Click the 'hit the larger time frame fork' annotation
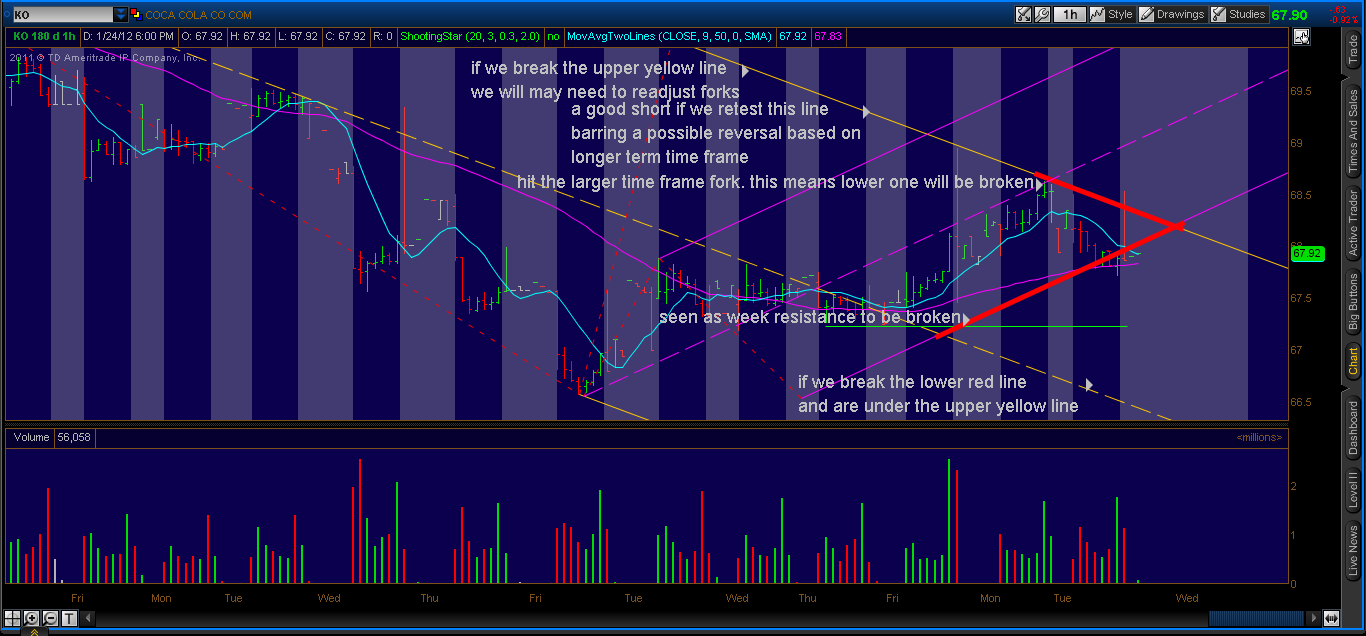The width and height of the screenshot is (1366, 636). click(775, 182)
